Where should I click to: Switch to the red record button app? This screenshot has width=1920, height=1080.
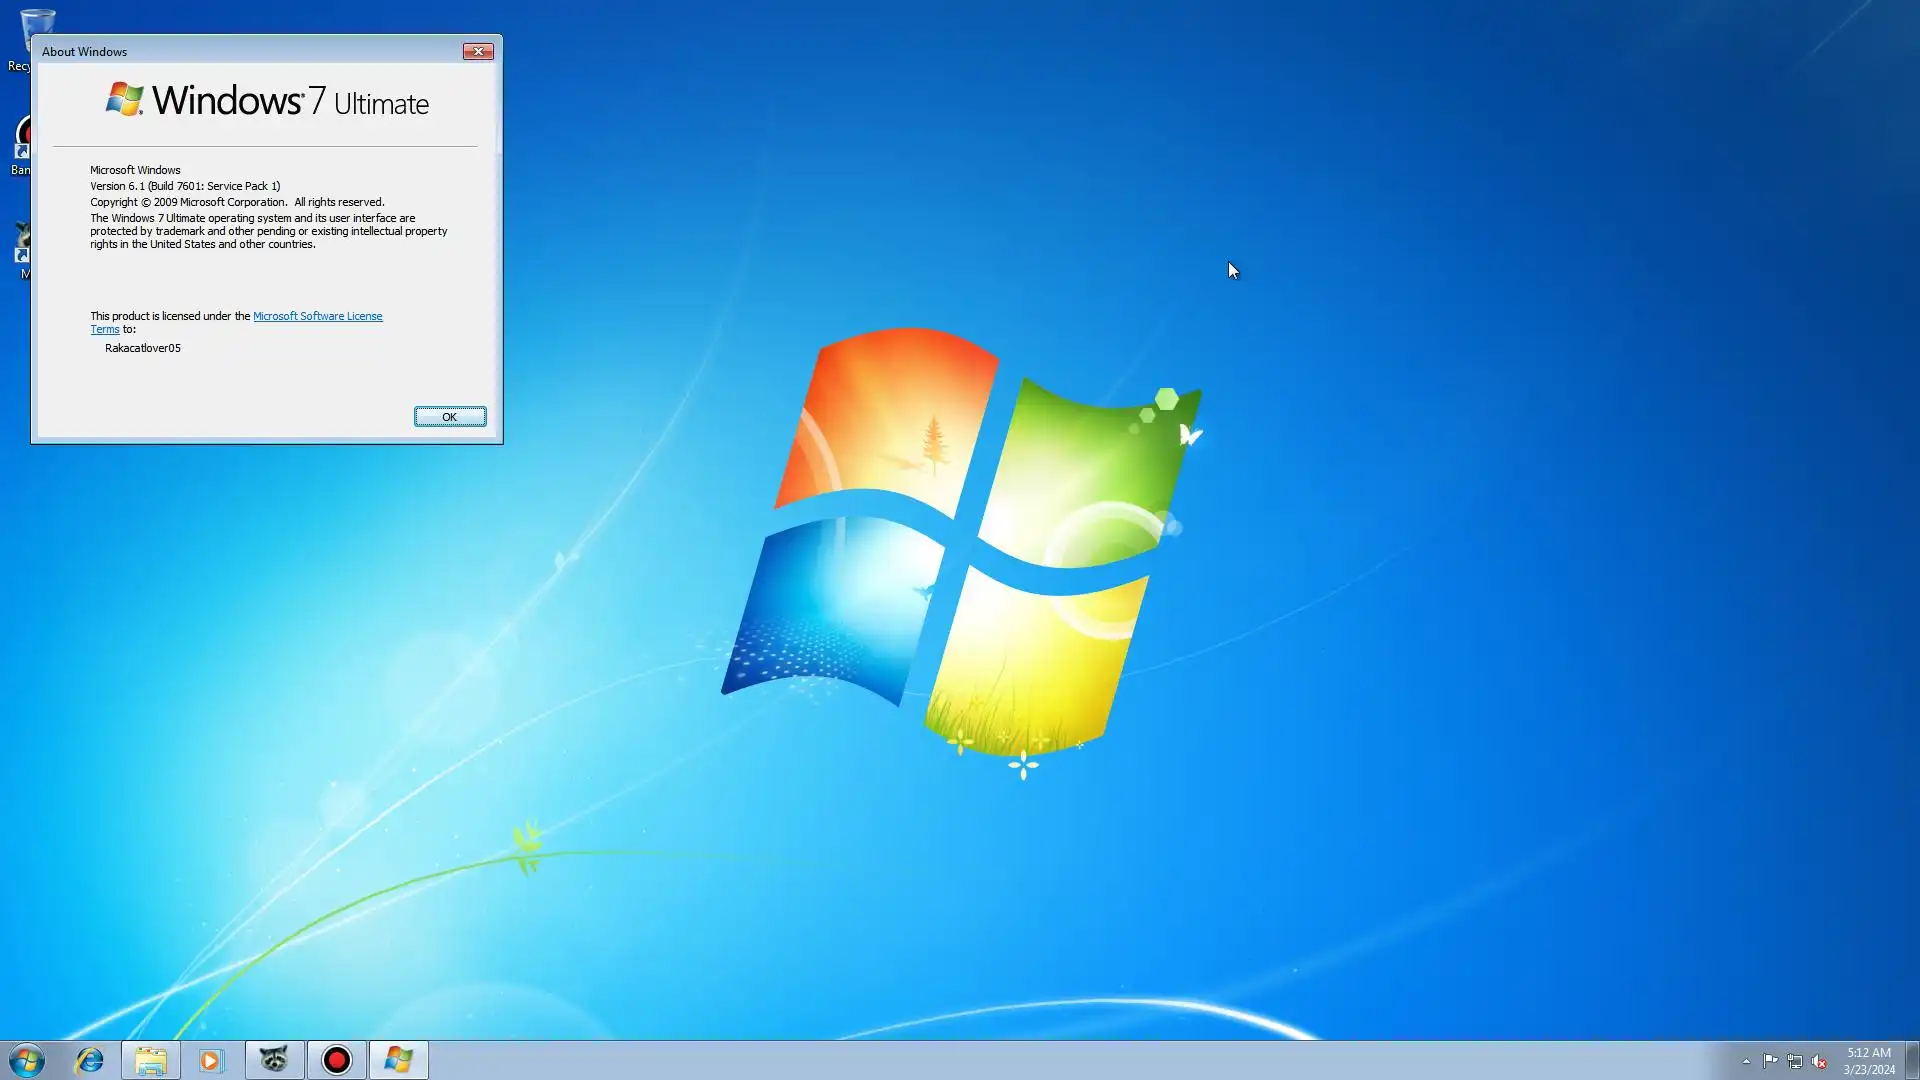click(x=337, y=1060)
